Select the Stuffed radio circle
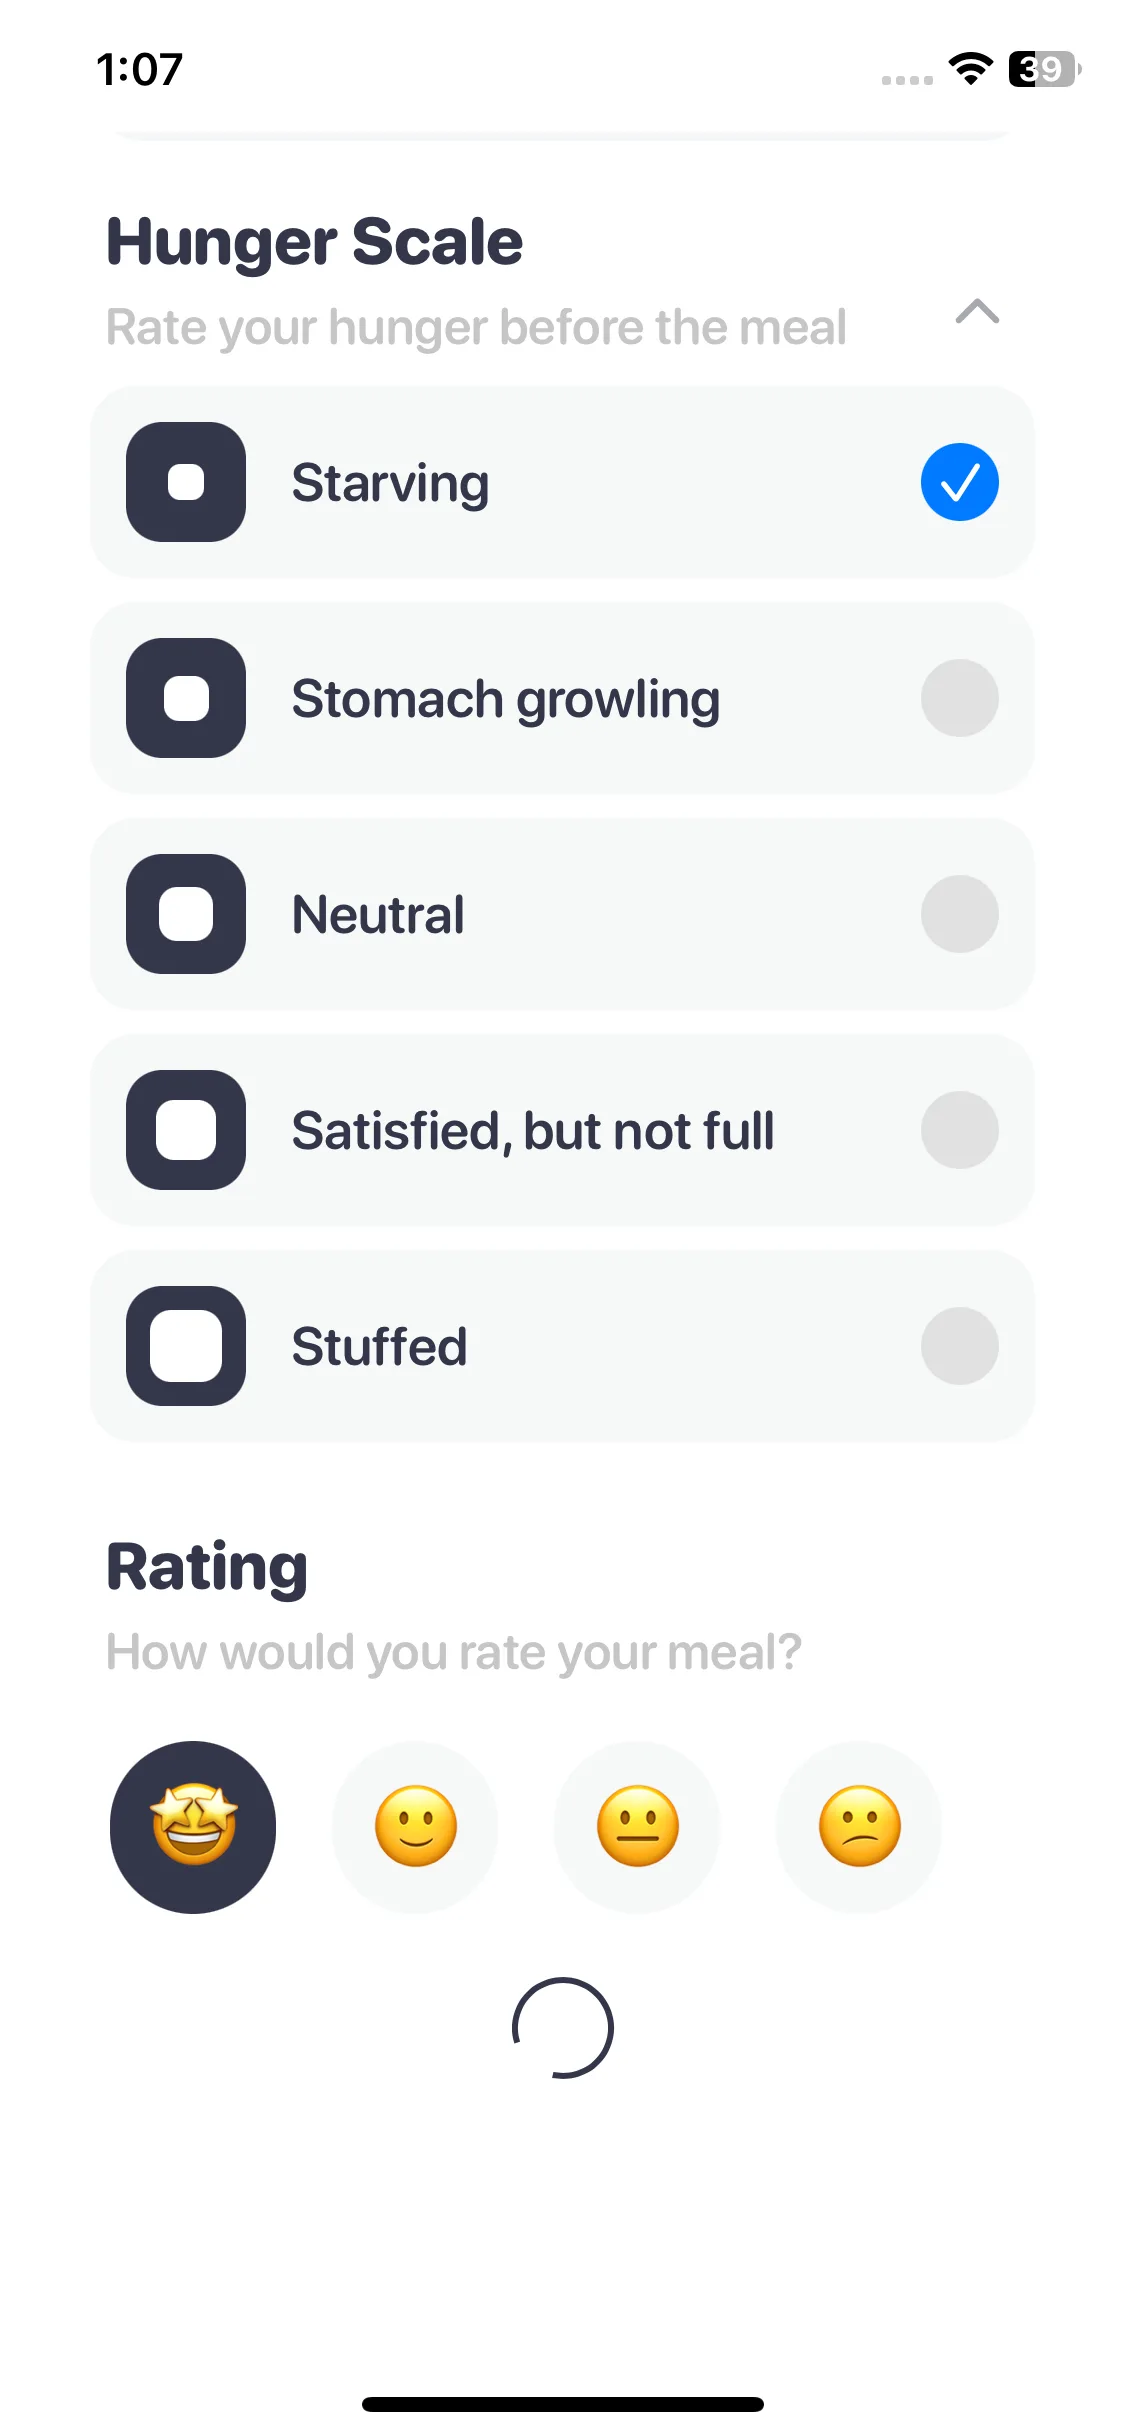 pyautogui.click(x=960, y=1346)
